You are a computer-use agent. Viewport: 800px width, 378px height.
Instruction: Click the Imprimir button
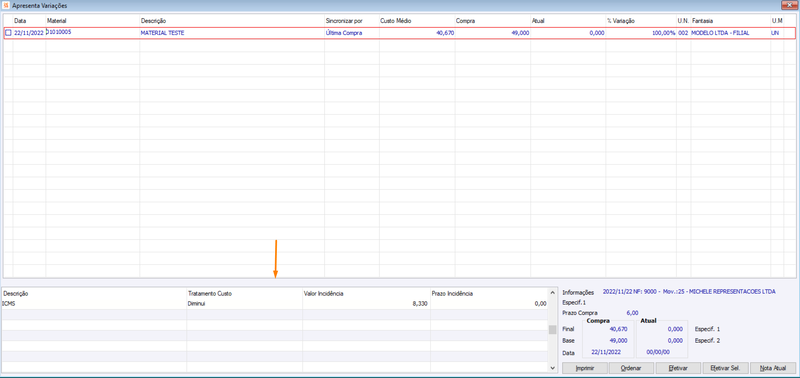click(585, 368)
